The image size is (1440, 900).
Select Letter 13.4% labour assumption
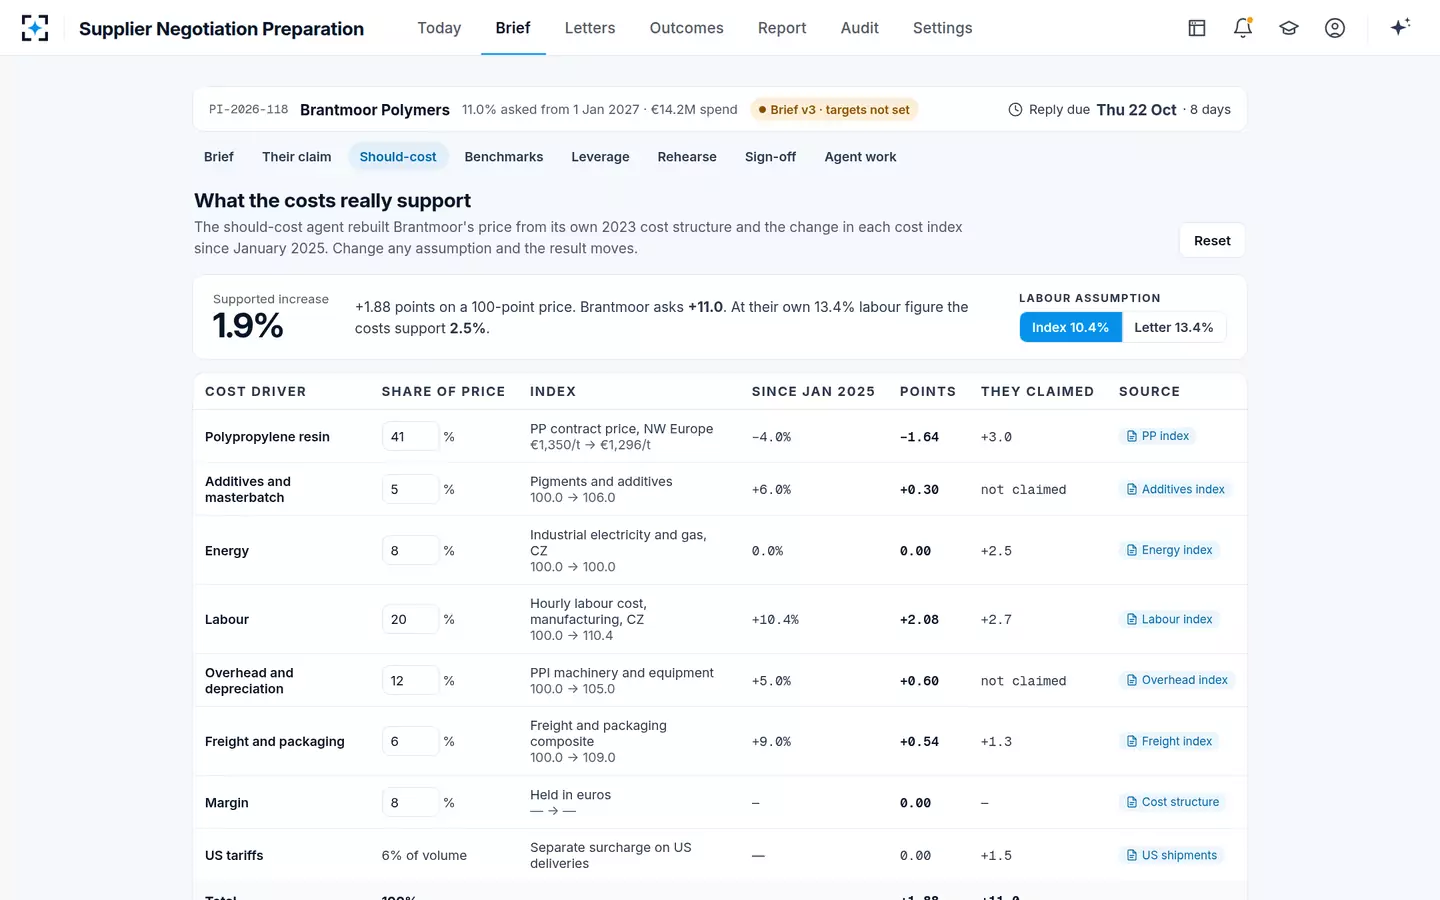click(x=1174, y=327)
